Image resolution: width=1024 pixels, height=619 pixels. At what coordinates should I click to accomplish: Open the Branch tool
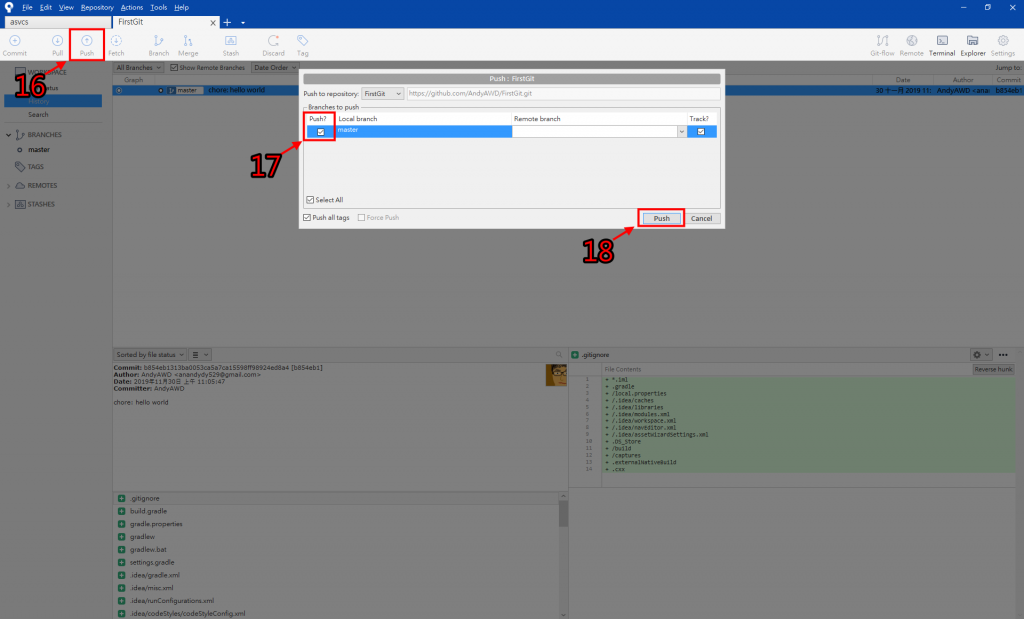pyautogui.click(x=159, y=45)
